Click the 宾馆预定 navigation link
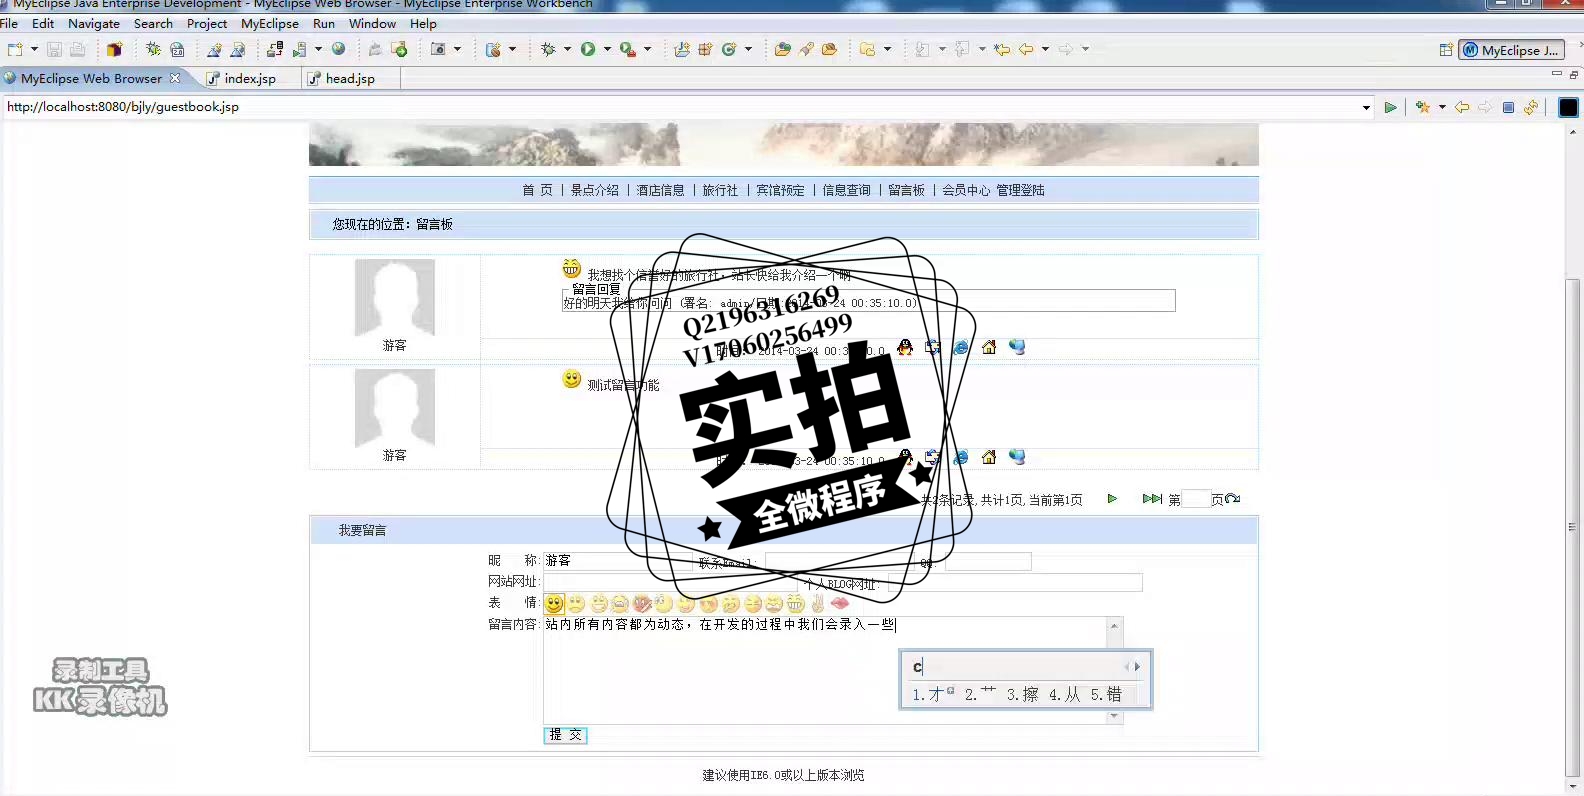Viewport: 1584px width, 796px height. [x=780, y=190]
